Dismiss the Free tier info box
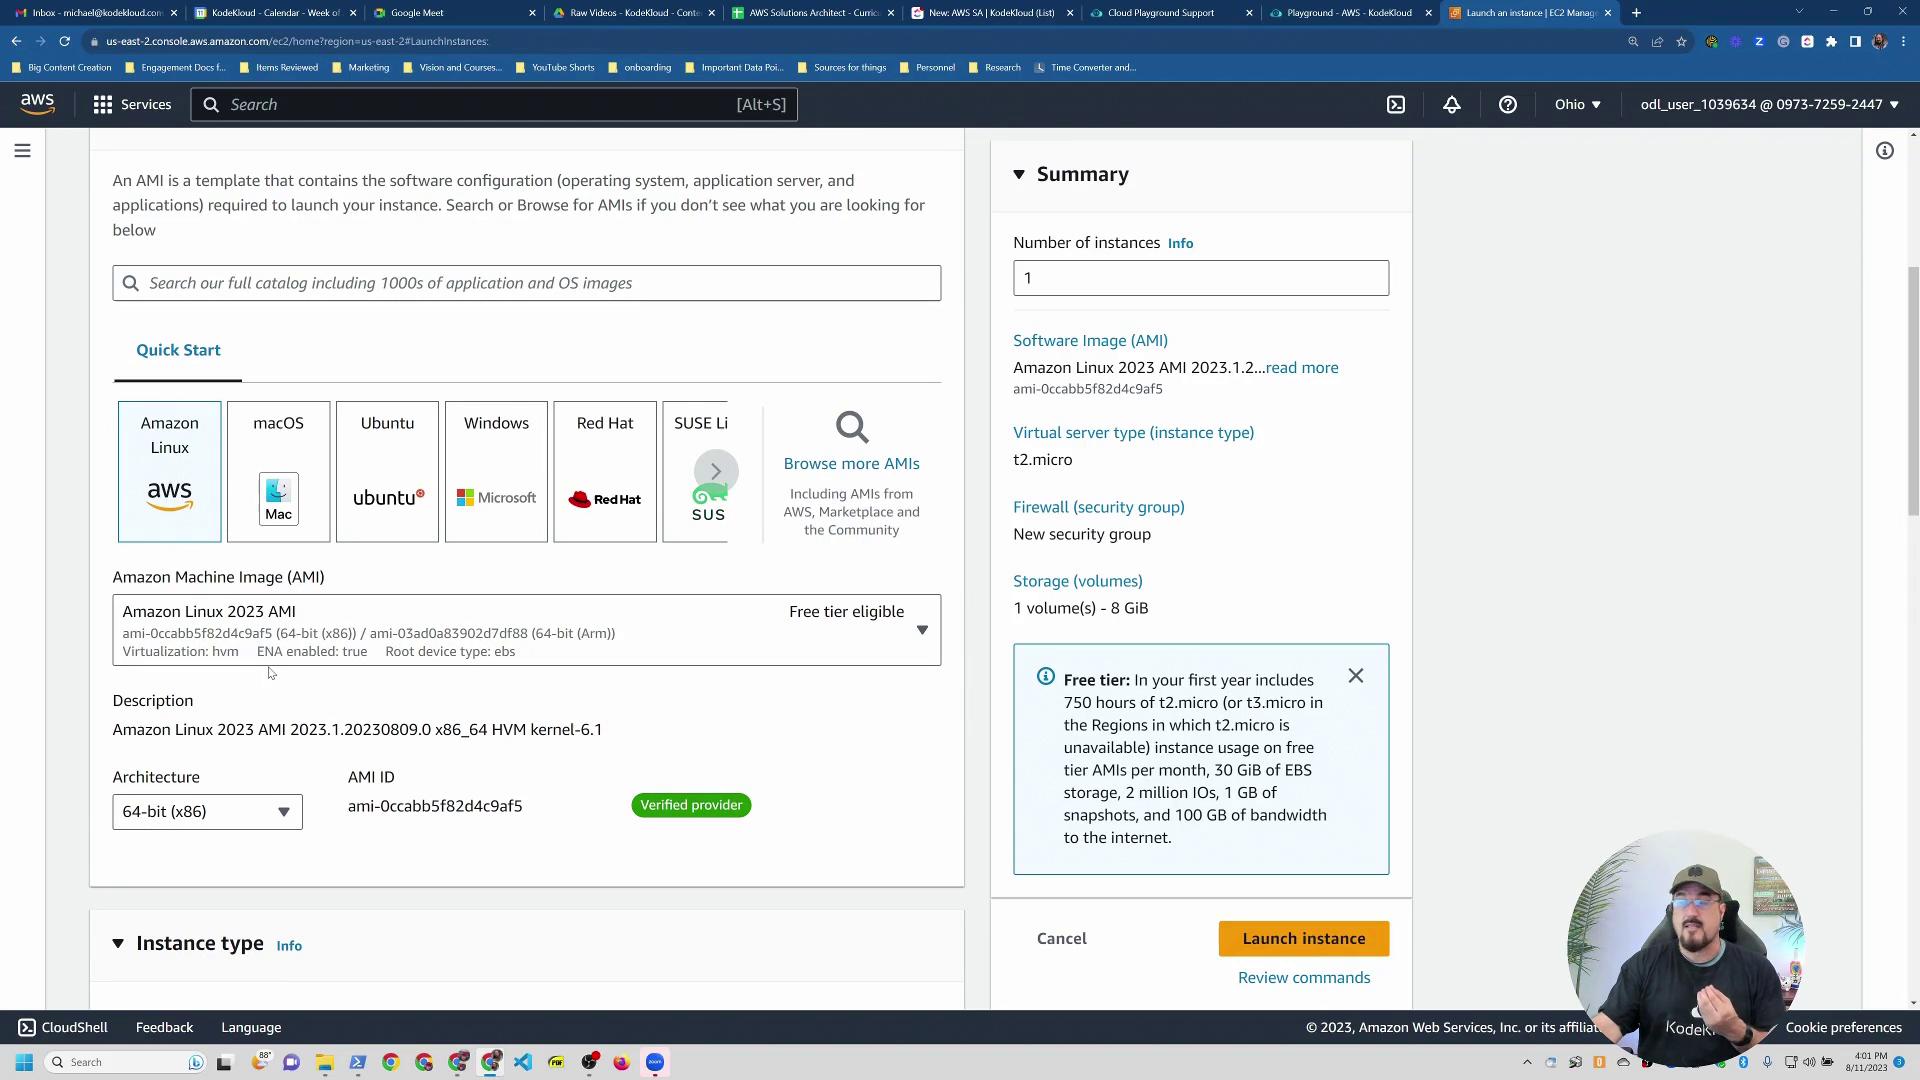The width and height of the screenshot is (1920, 1080). 1355,676
